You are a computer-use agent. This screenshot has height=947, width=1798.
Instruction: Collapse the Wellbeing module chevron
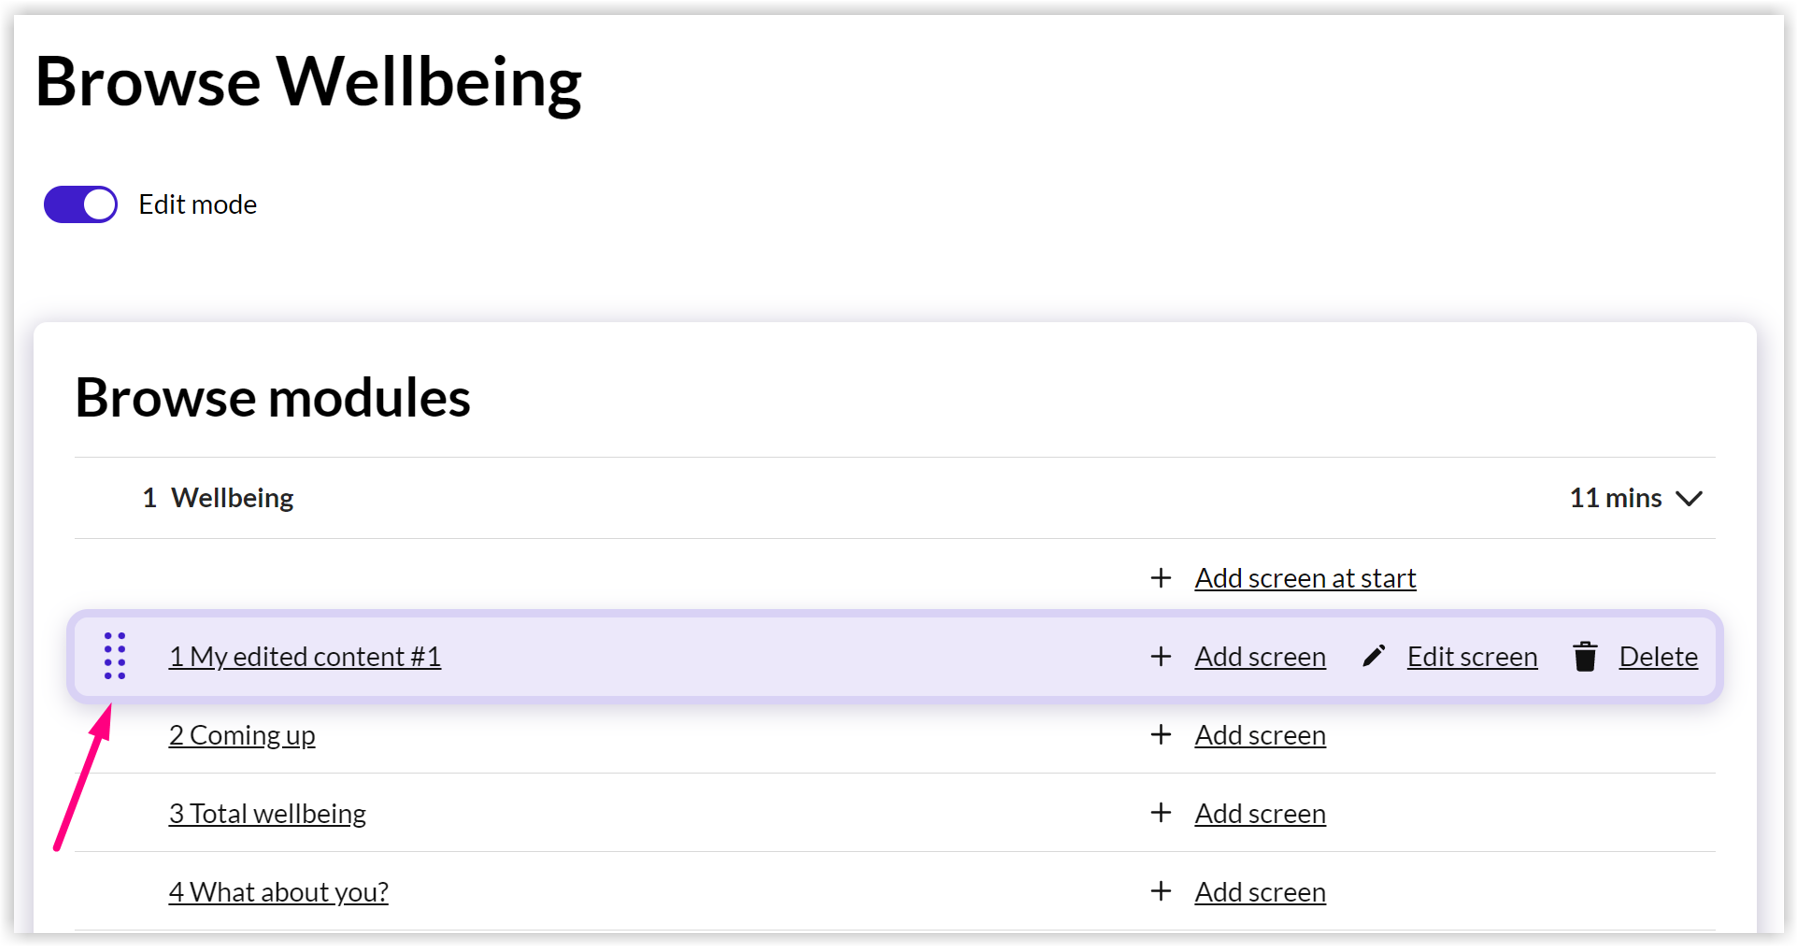(1689, 498)
